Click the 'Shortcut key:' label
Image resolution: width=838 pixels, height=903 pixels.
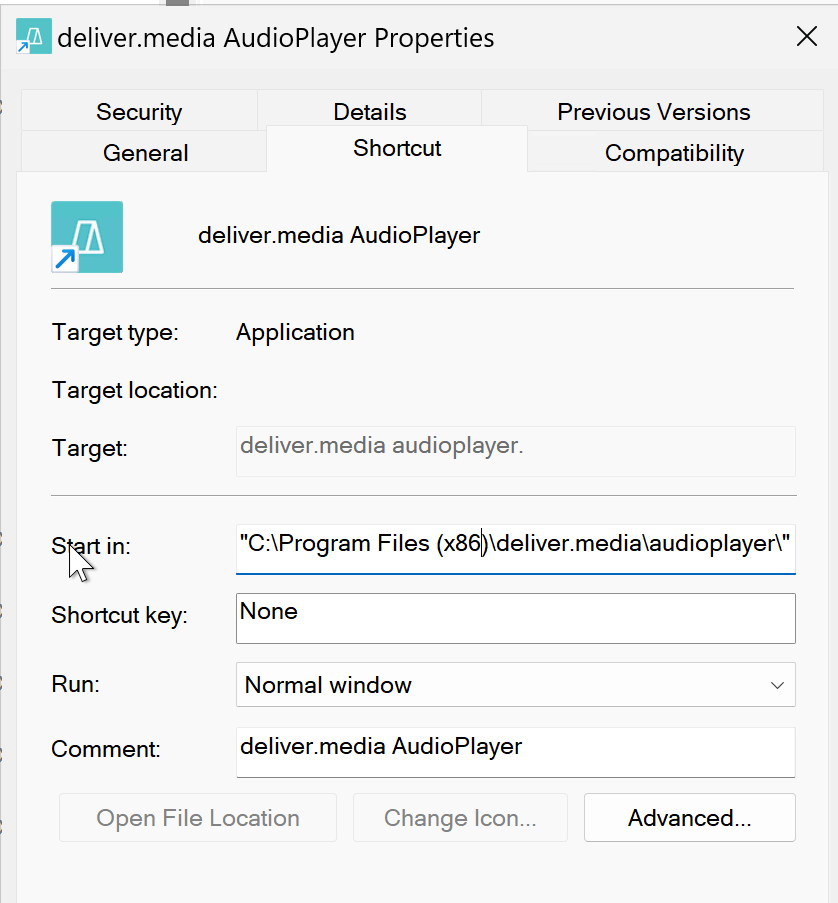120,615
